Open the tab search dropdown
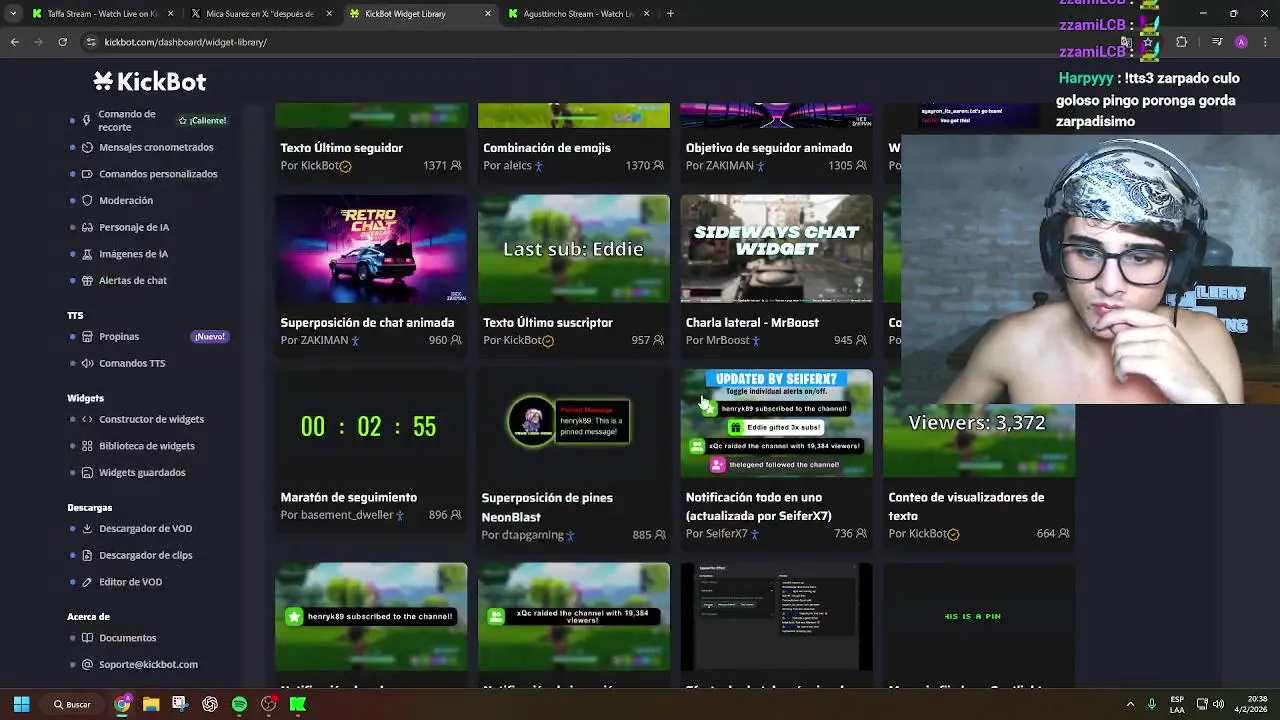 click(x=12, y=14)
